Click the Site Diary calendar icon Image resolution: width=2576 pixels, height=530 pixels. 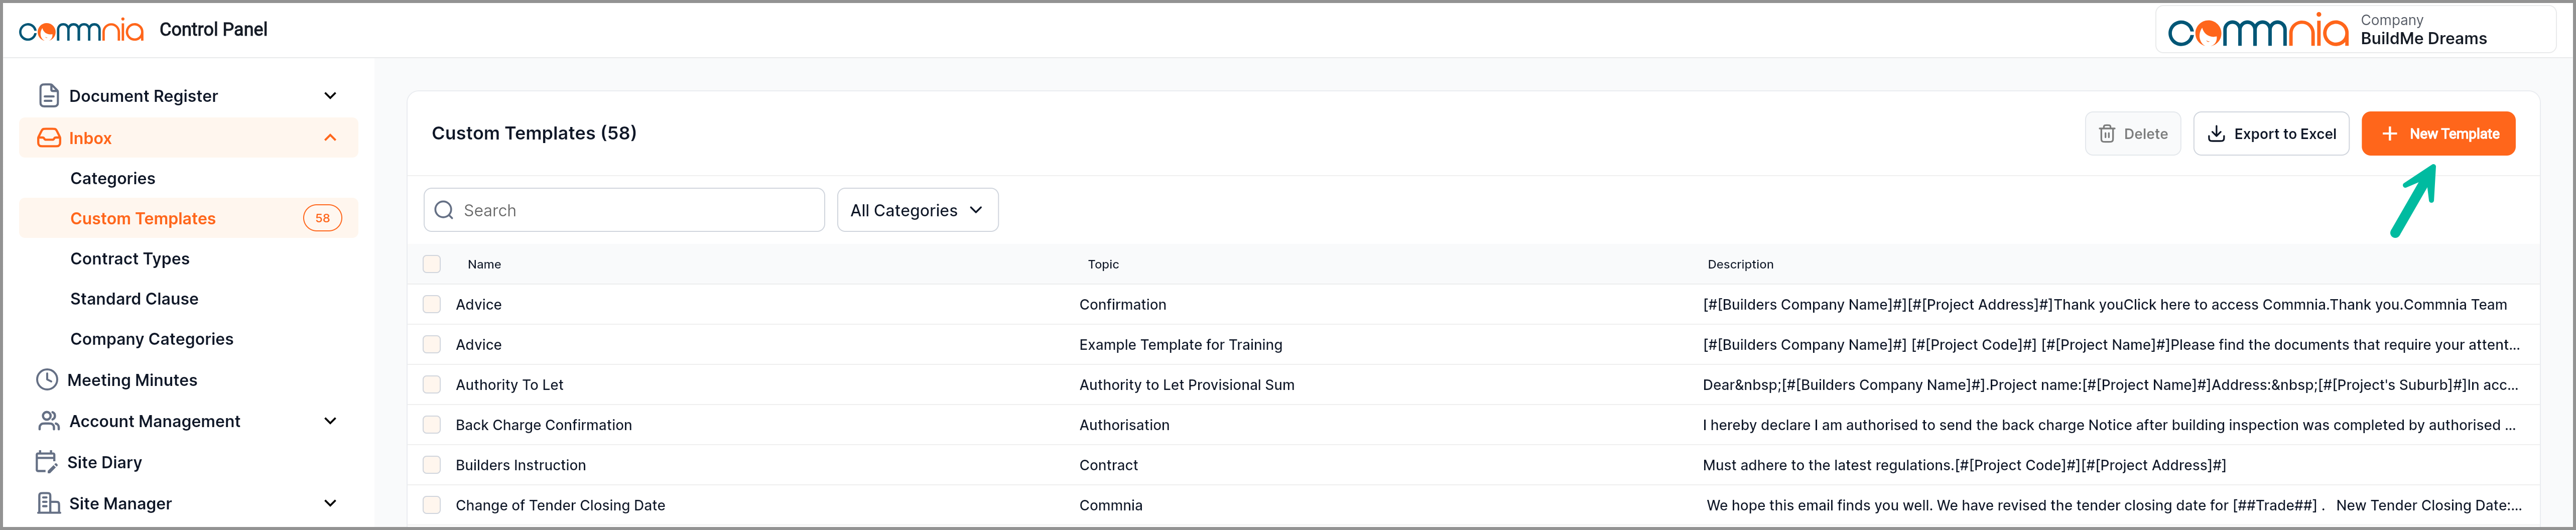tap(47, 462)
